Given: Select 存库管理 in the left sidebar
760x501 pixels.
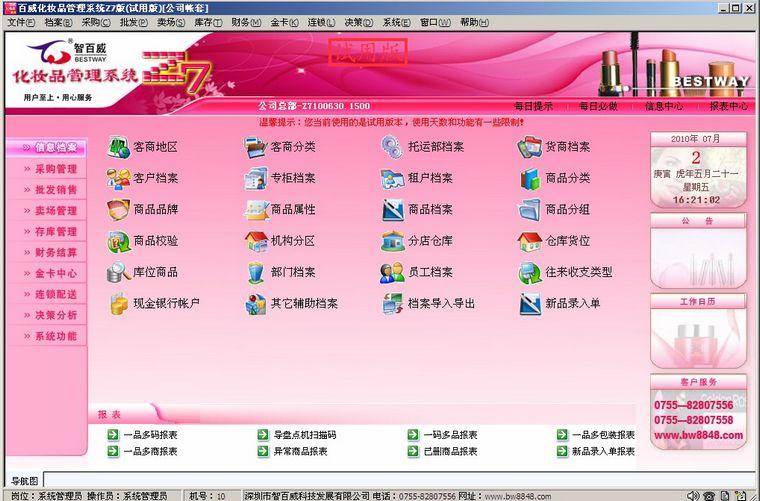Looking at the screenshot, I should (x=47, y=232).
